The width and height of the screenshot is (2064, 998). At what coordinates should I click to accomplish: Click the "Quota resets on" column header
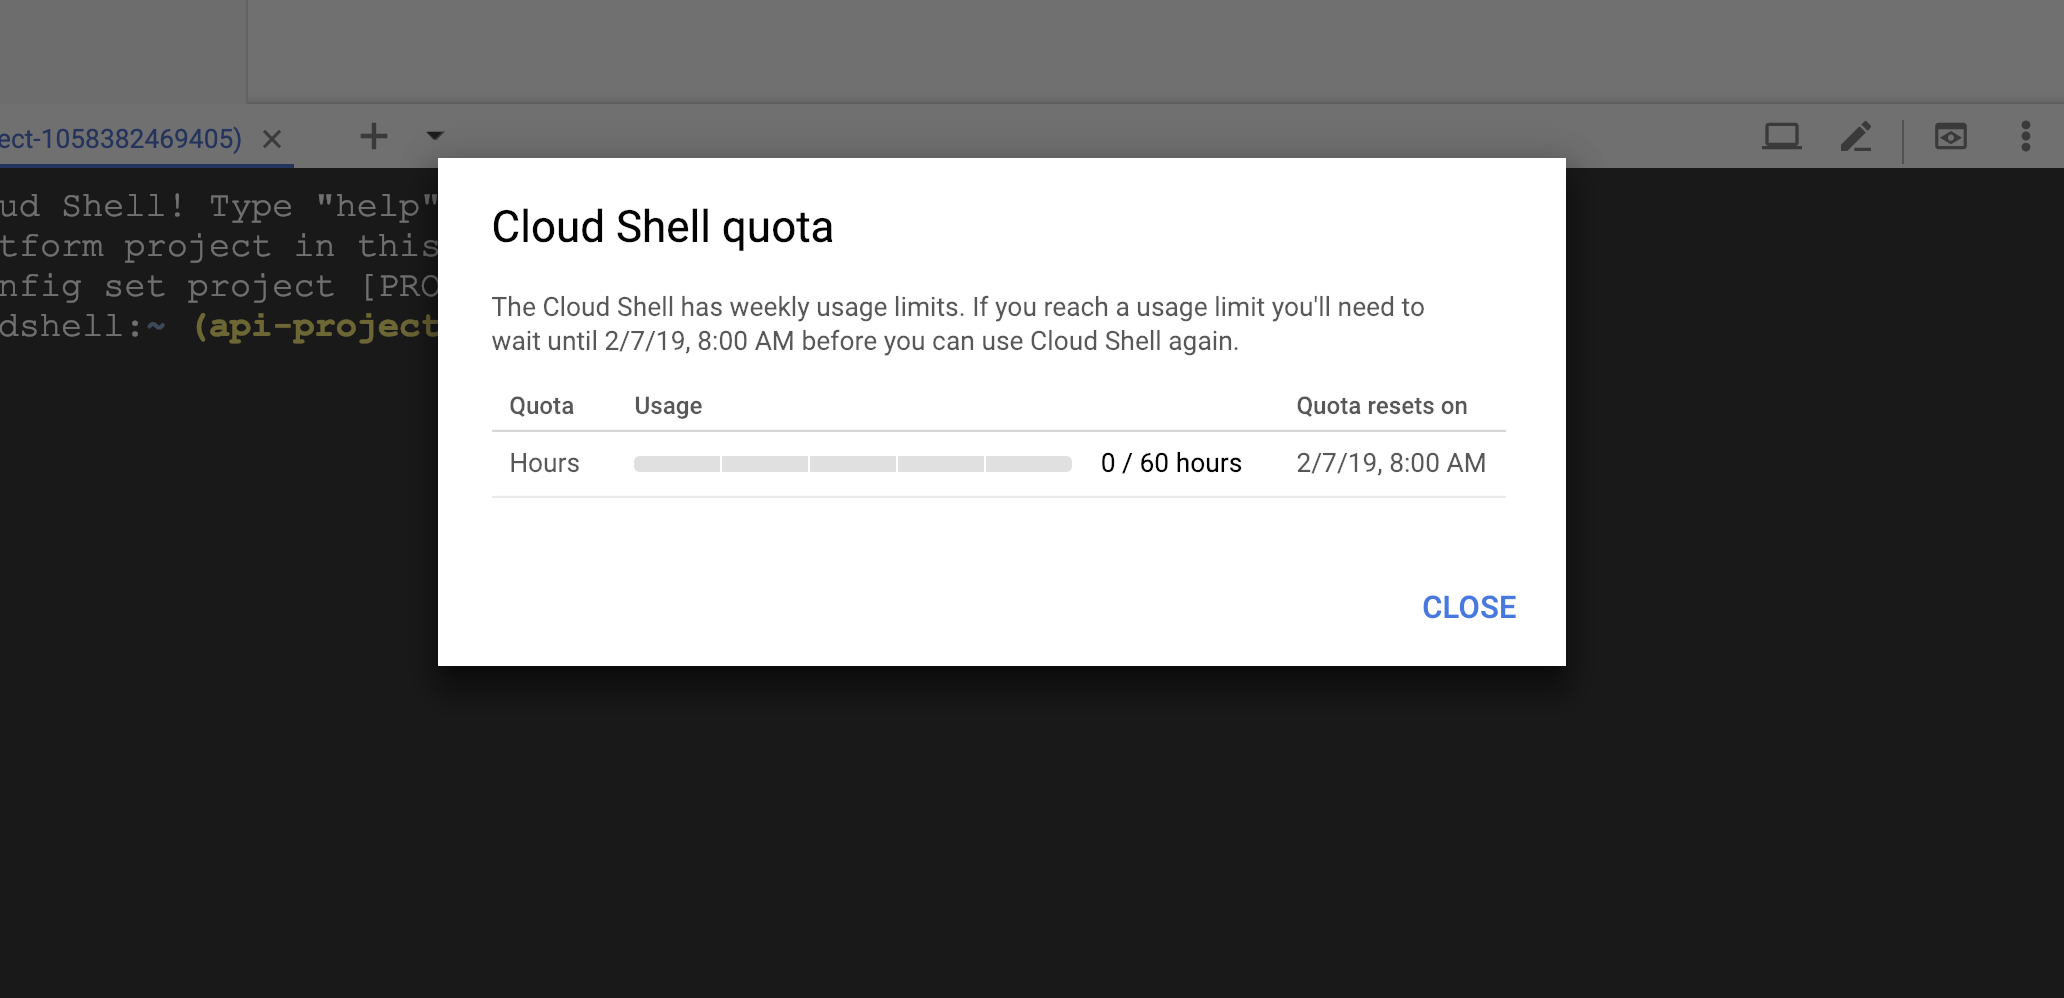(x=1381, y=406)
